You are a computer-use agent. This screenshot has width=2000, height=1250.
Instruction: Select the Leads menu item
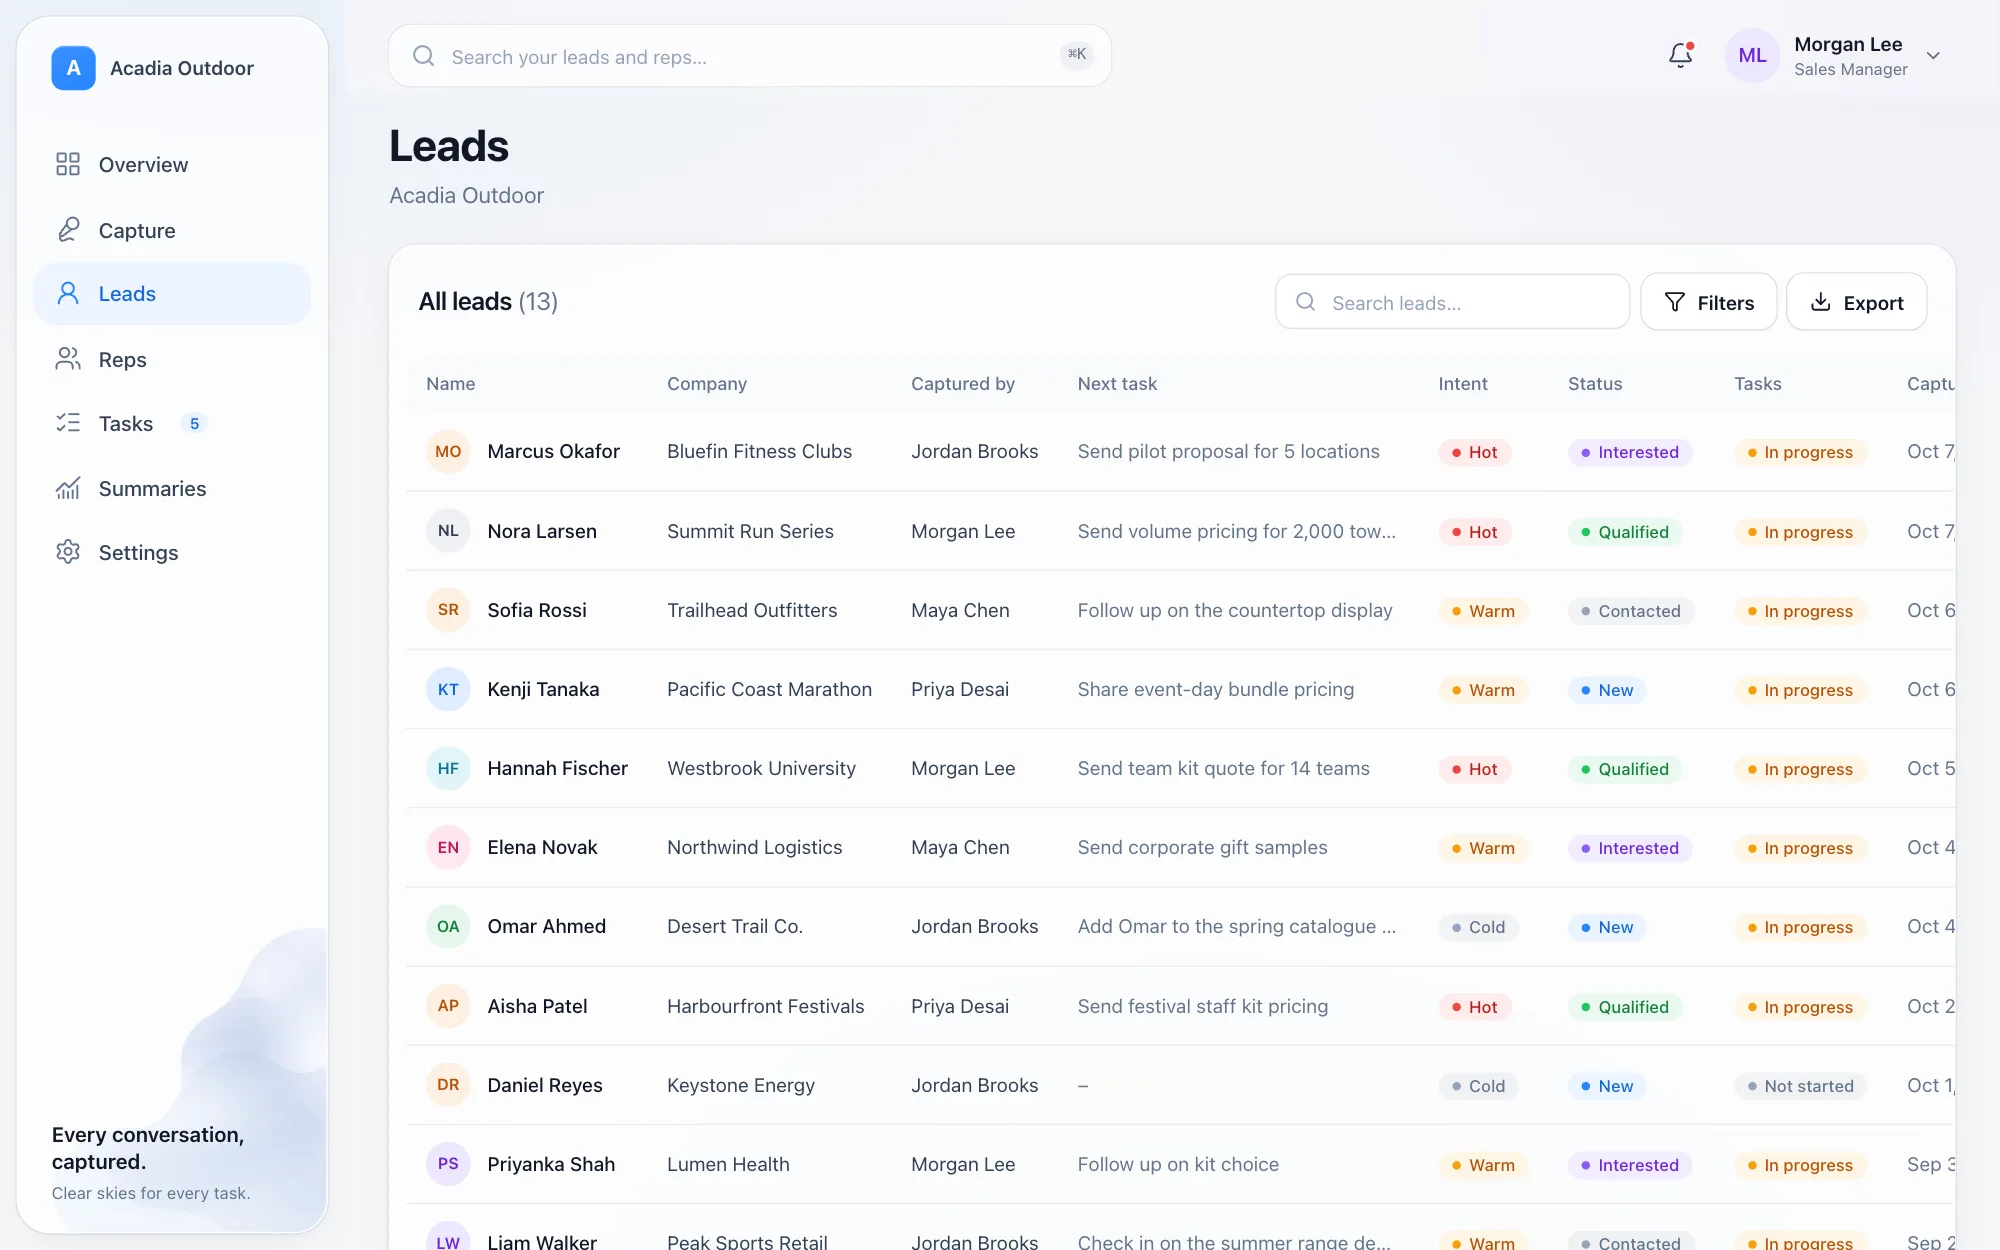[x=172, y=294]
